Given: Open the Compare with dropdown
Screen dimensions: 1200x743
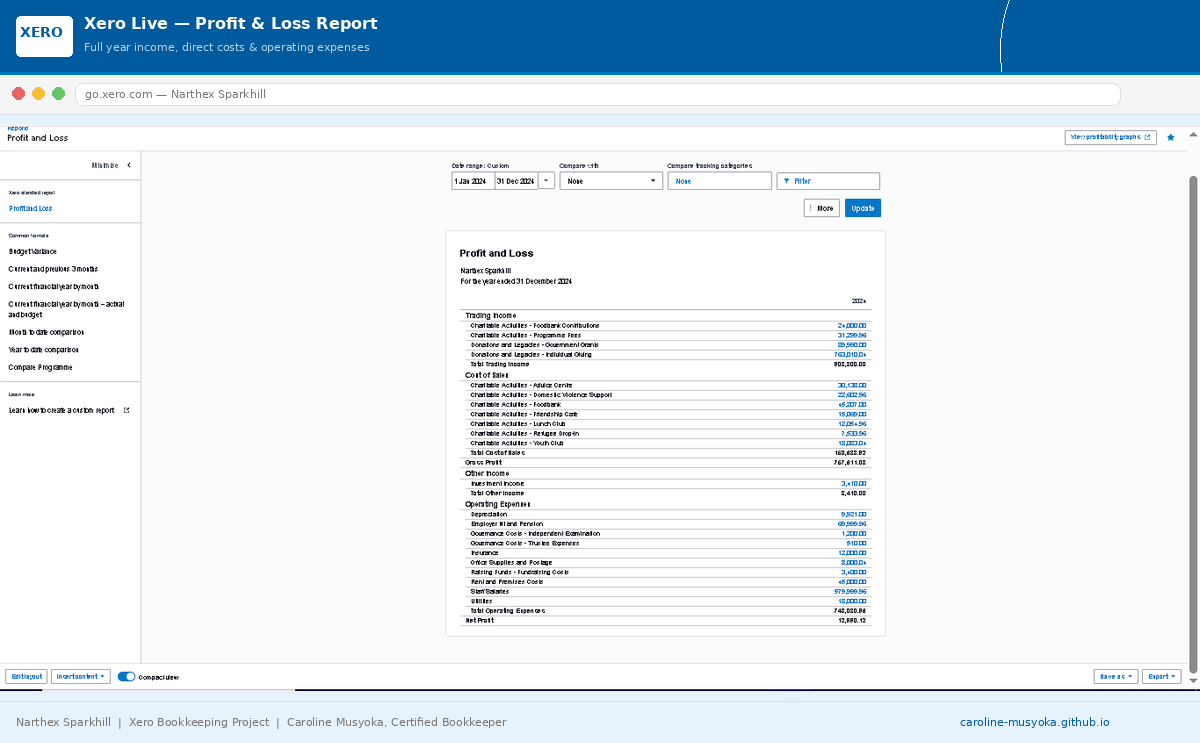Looking at the screenshot, I should [x=611, y=181].
